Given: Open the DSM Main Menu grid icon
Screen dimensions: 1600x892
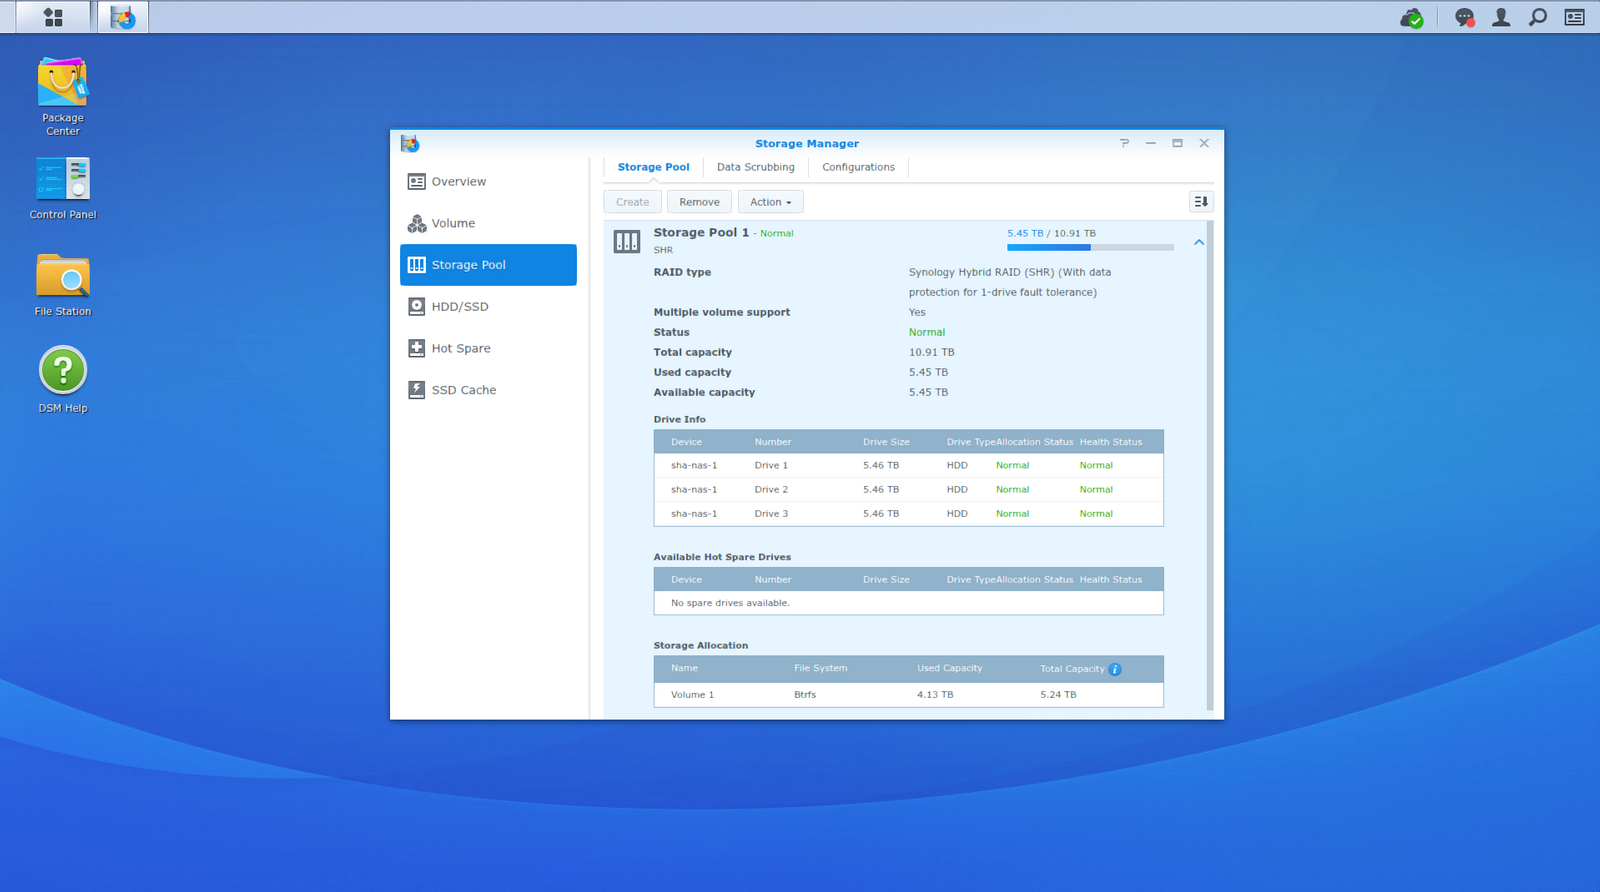Looking at the screenshot, I should [53, 17].
